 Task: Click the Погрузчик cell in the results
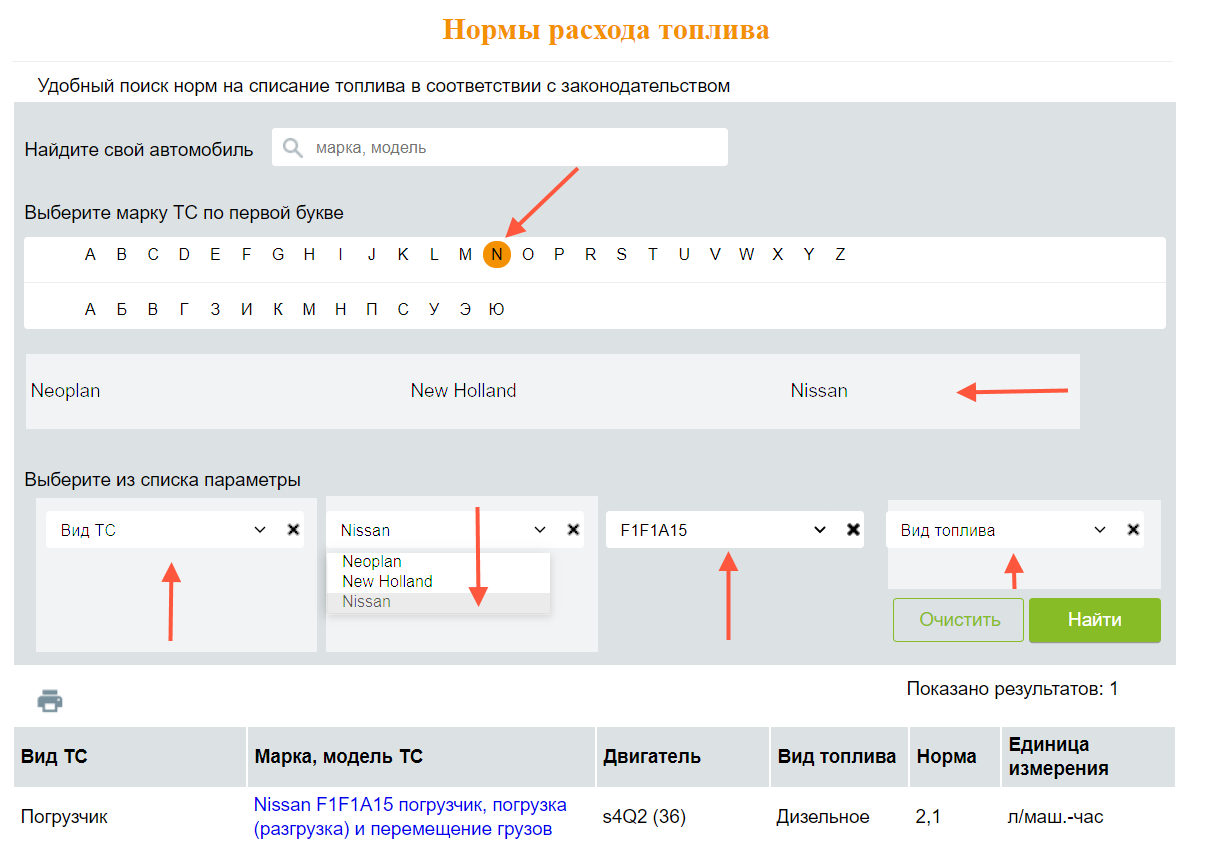[x=64, y=817]
